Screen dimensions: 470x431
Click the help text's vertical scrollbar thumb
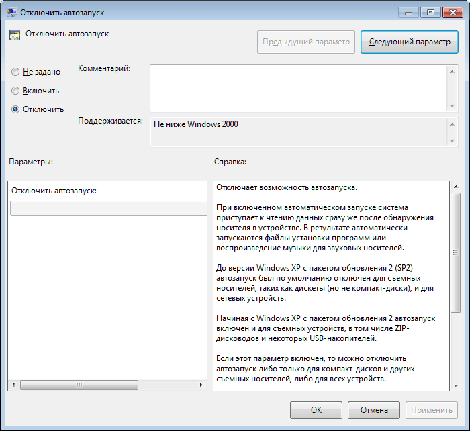click(x=456, y=252)
